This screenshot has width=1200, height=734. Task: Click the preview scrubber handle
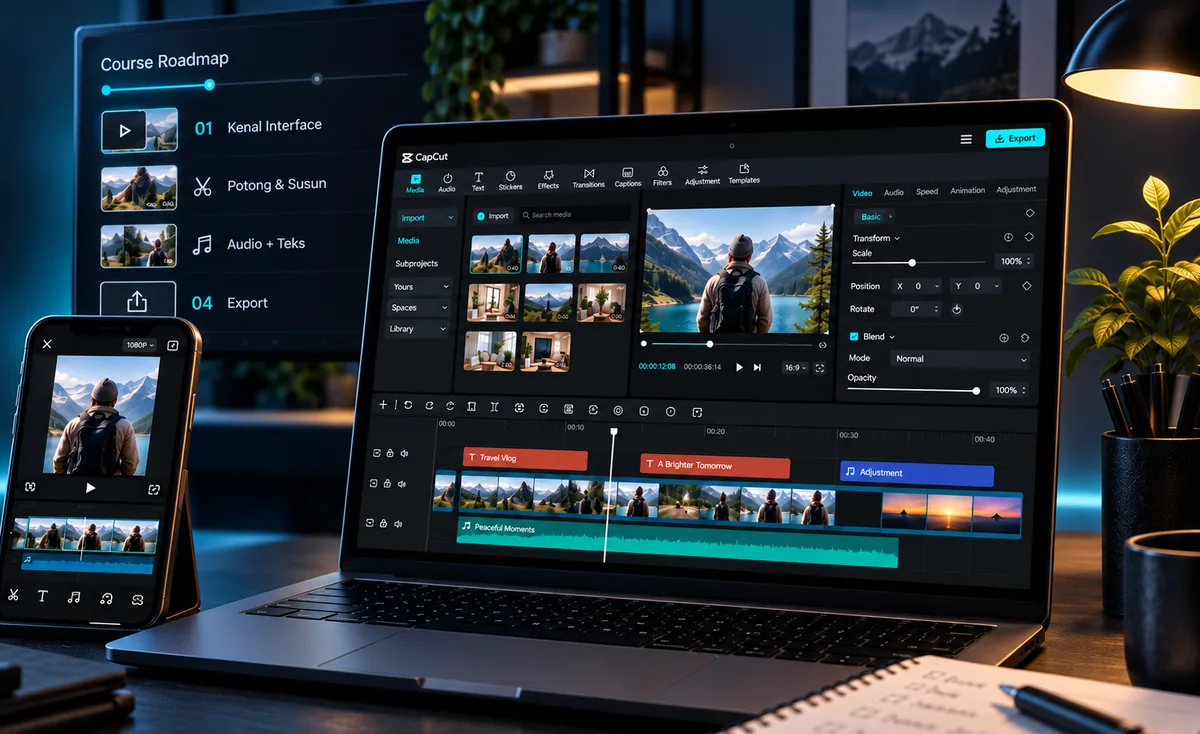[x=710, y=344]
